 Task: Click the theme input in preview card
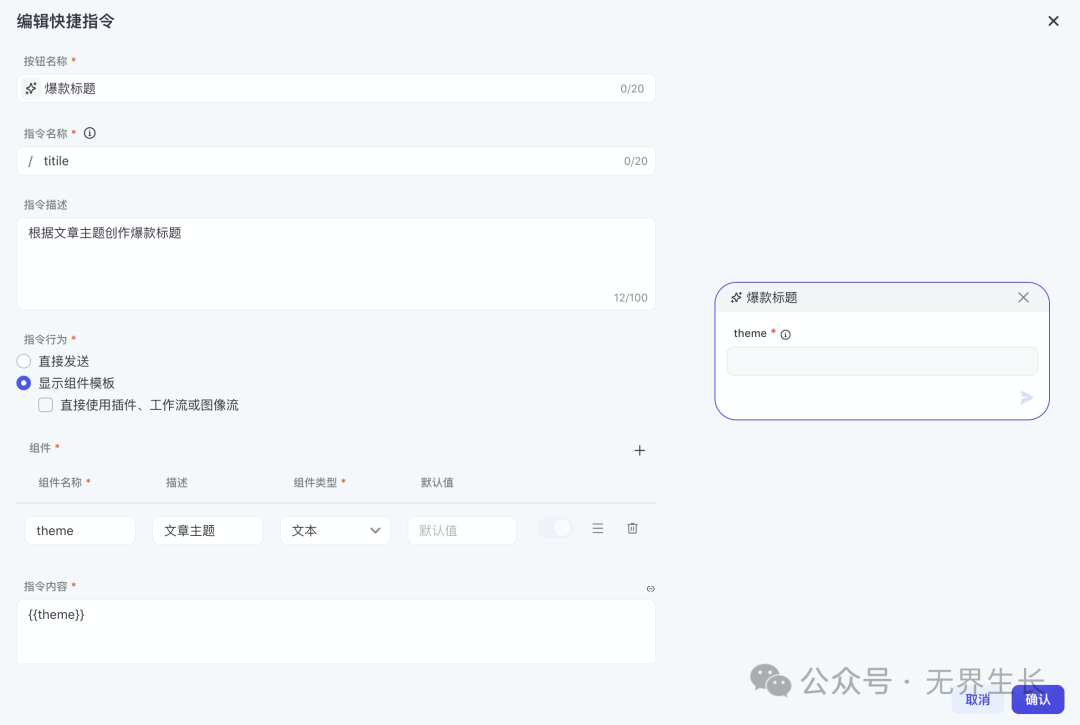click(882, 361)
